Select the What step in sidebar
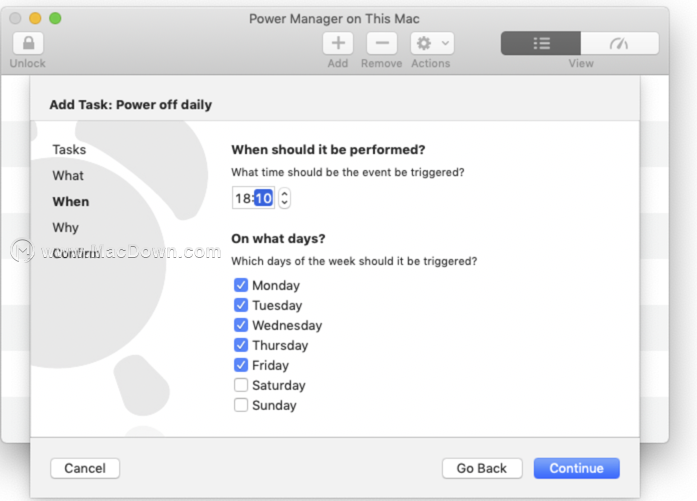Screen dimensions: 697x501 68,176
